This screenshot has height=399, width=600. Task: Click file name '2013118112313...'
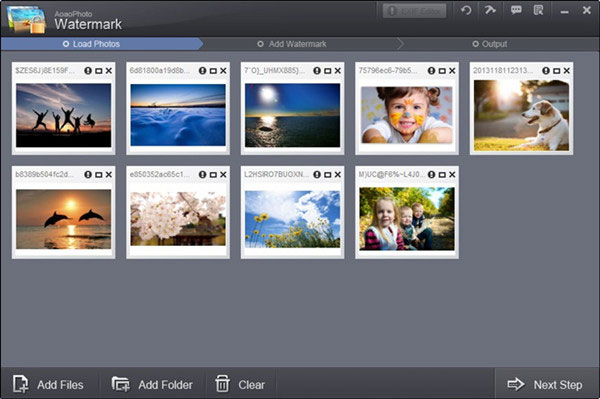coord(503,71)
